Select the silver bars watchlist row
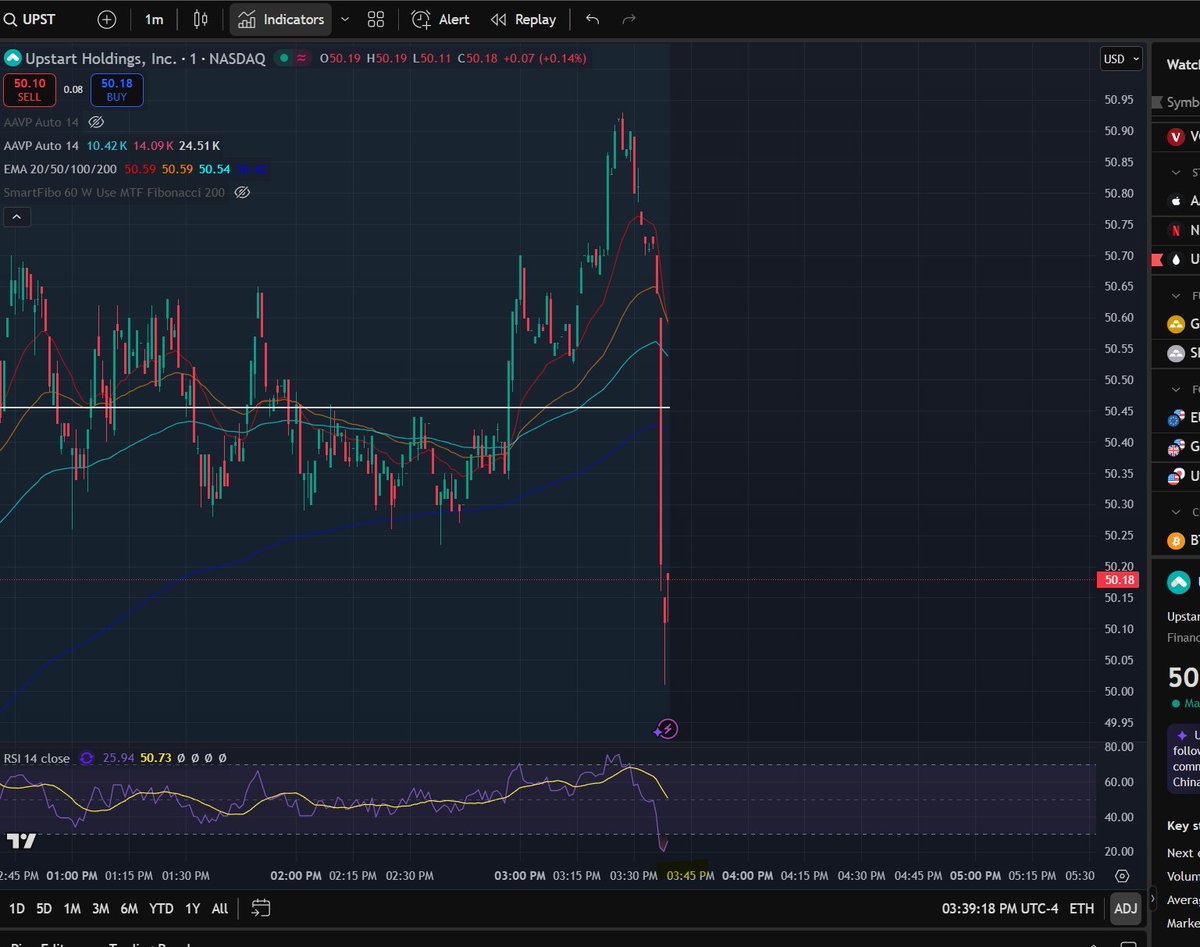This screenshot has height=947, width=1200. (x=1176, y=353)
